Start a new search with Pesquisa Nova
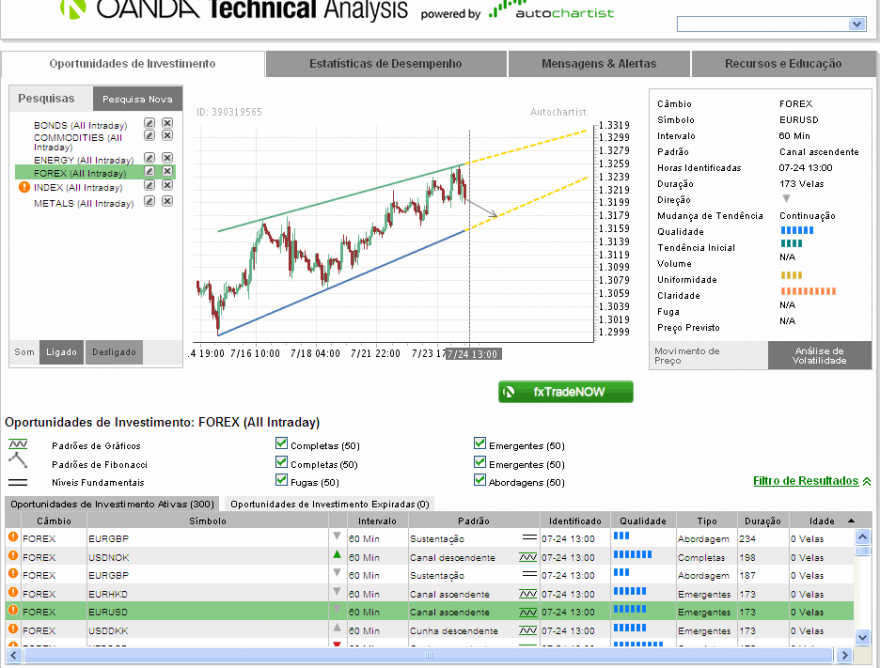 [x=138, y=99]
